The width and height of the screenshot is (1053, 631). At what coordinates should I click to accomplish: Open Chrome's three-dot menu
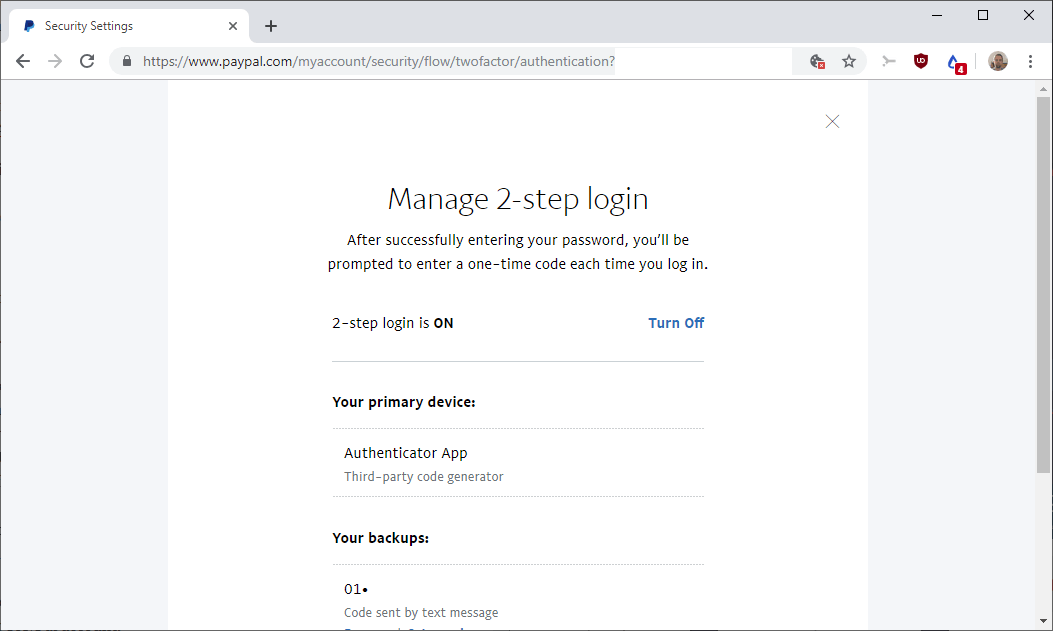point(1030,61)
